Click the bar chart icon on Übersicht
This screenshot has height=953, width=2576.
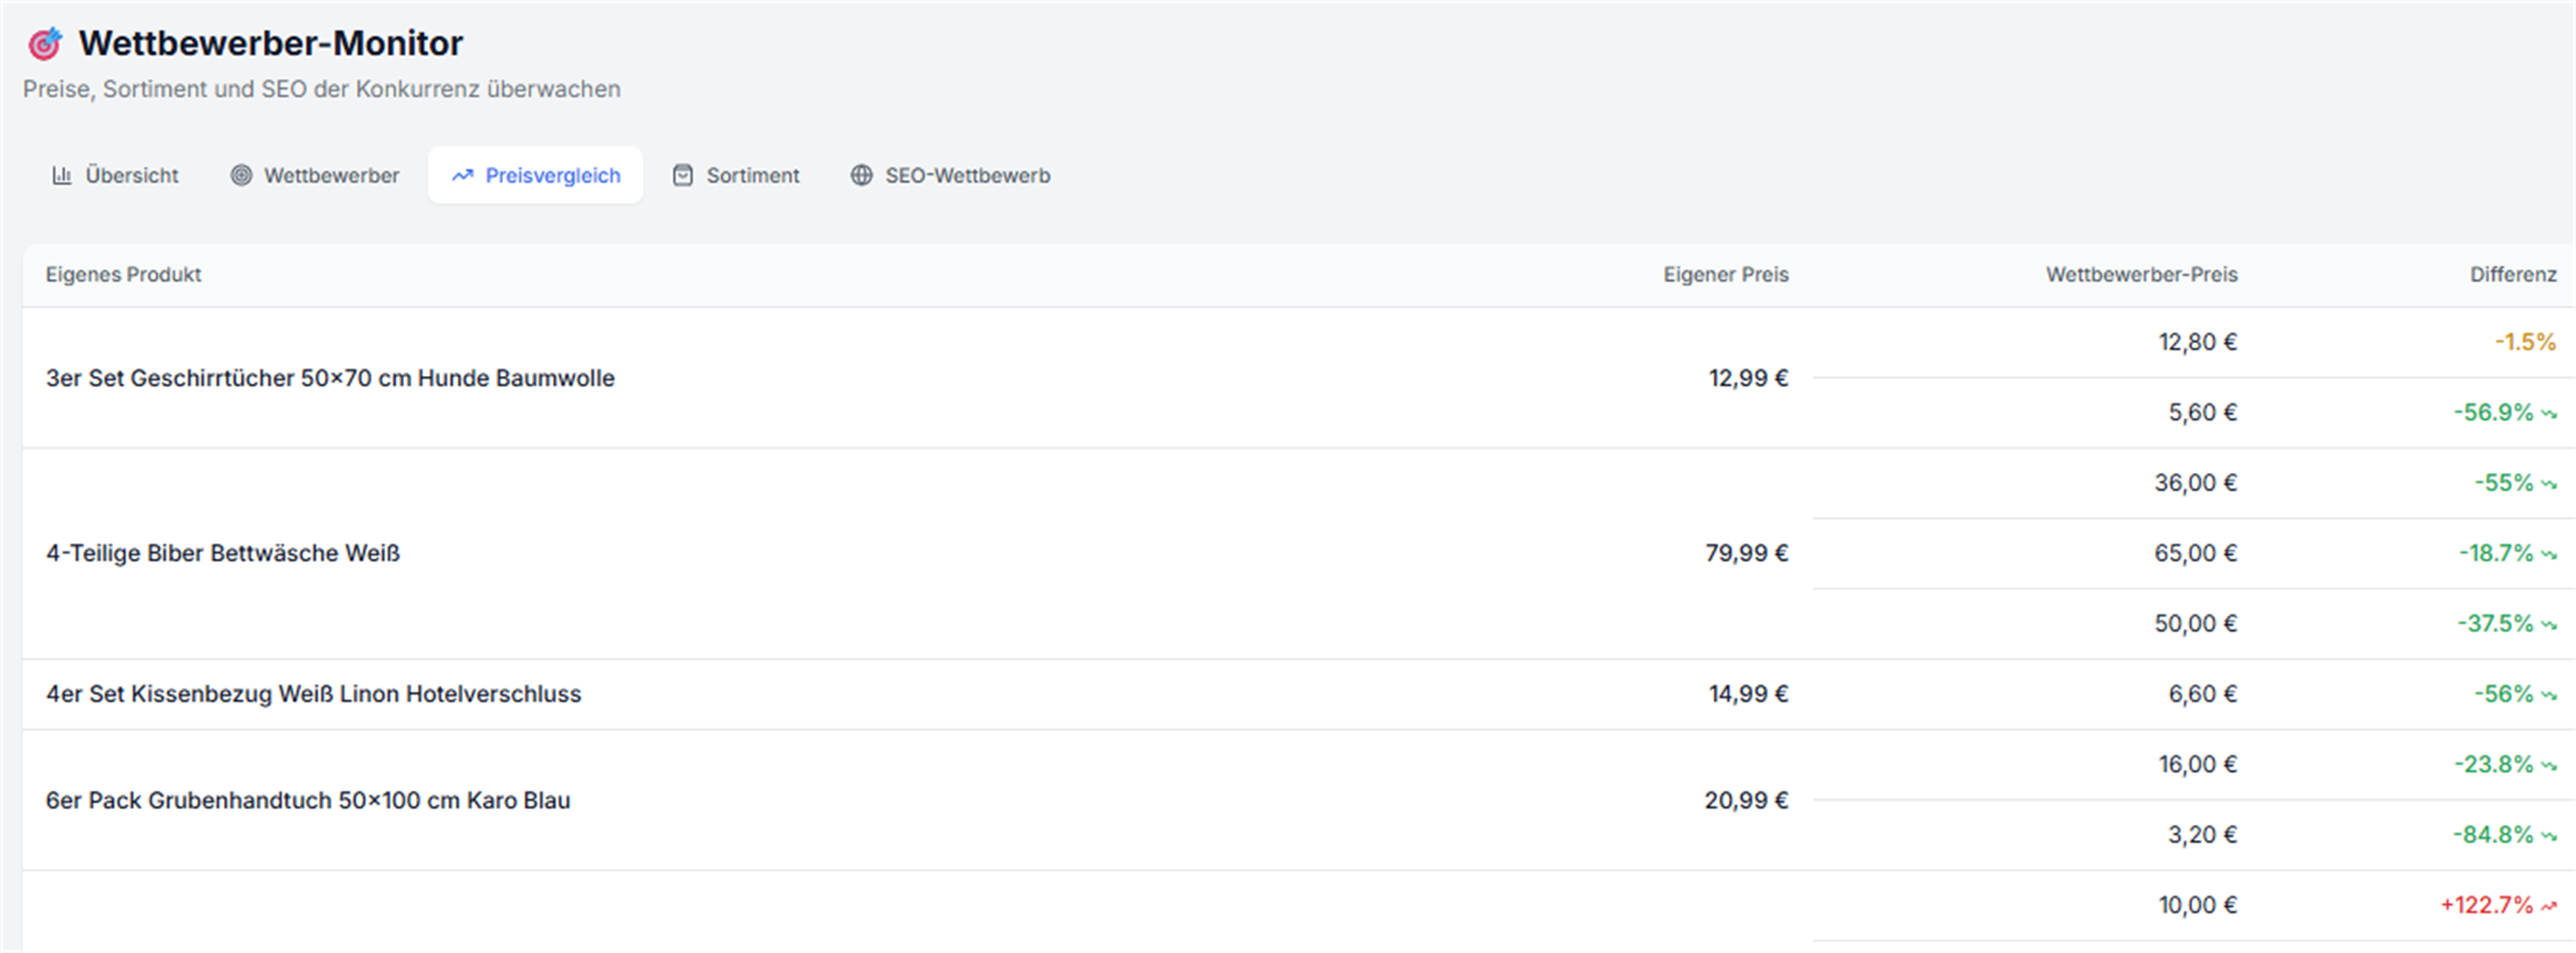pyautogui.click(x=62, y=176)
